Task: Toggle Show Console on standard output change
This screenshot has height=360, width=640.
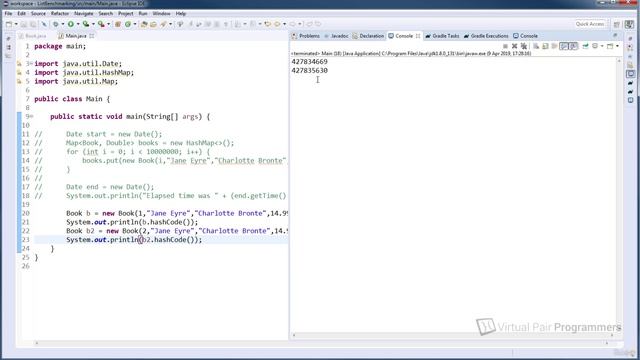Action: click(x=564, y=46)
